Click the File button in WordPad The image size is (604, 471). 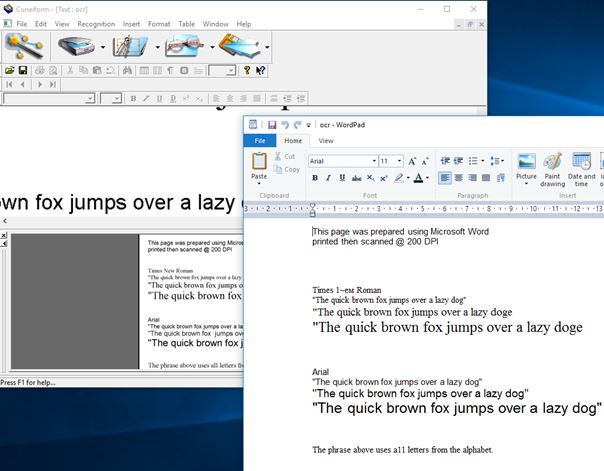tap(259, 141)
